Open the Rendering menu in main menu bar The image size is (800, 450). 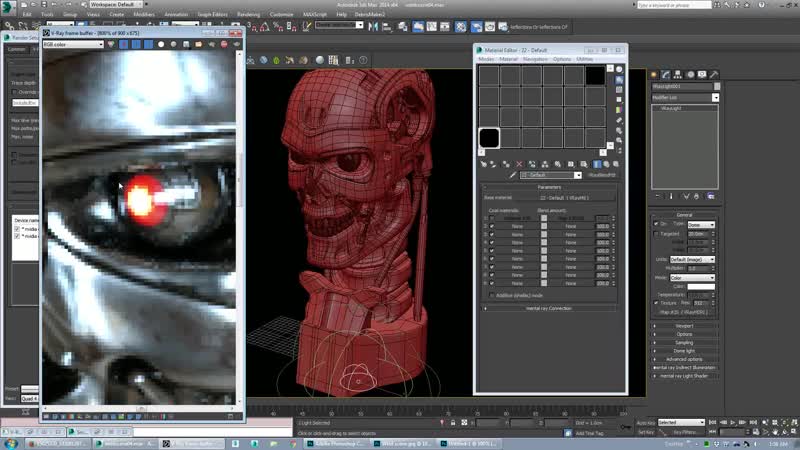point(246,14)
